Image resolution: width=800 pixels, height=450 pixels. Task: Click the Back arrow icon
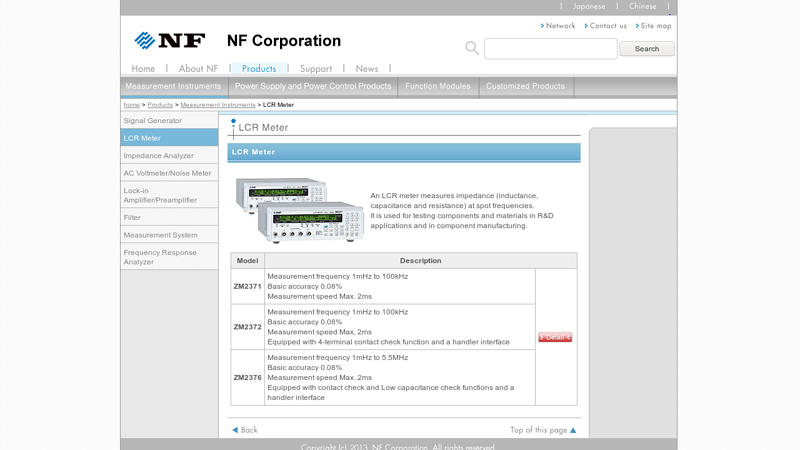235,430
